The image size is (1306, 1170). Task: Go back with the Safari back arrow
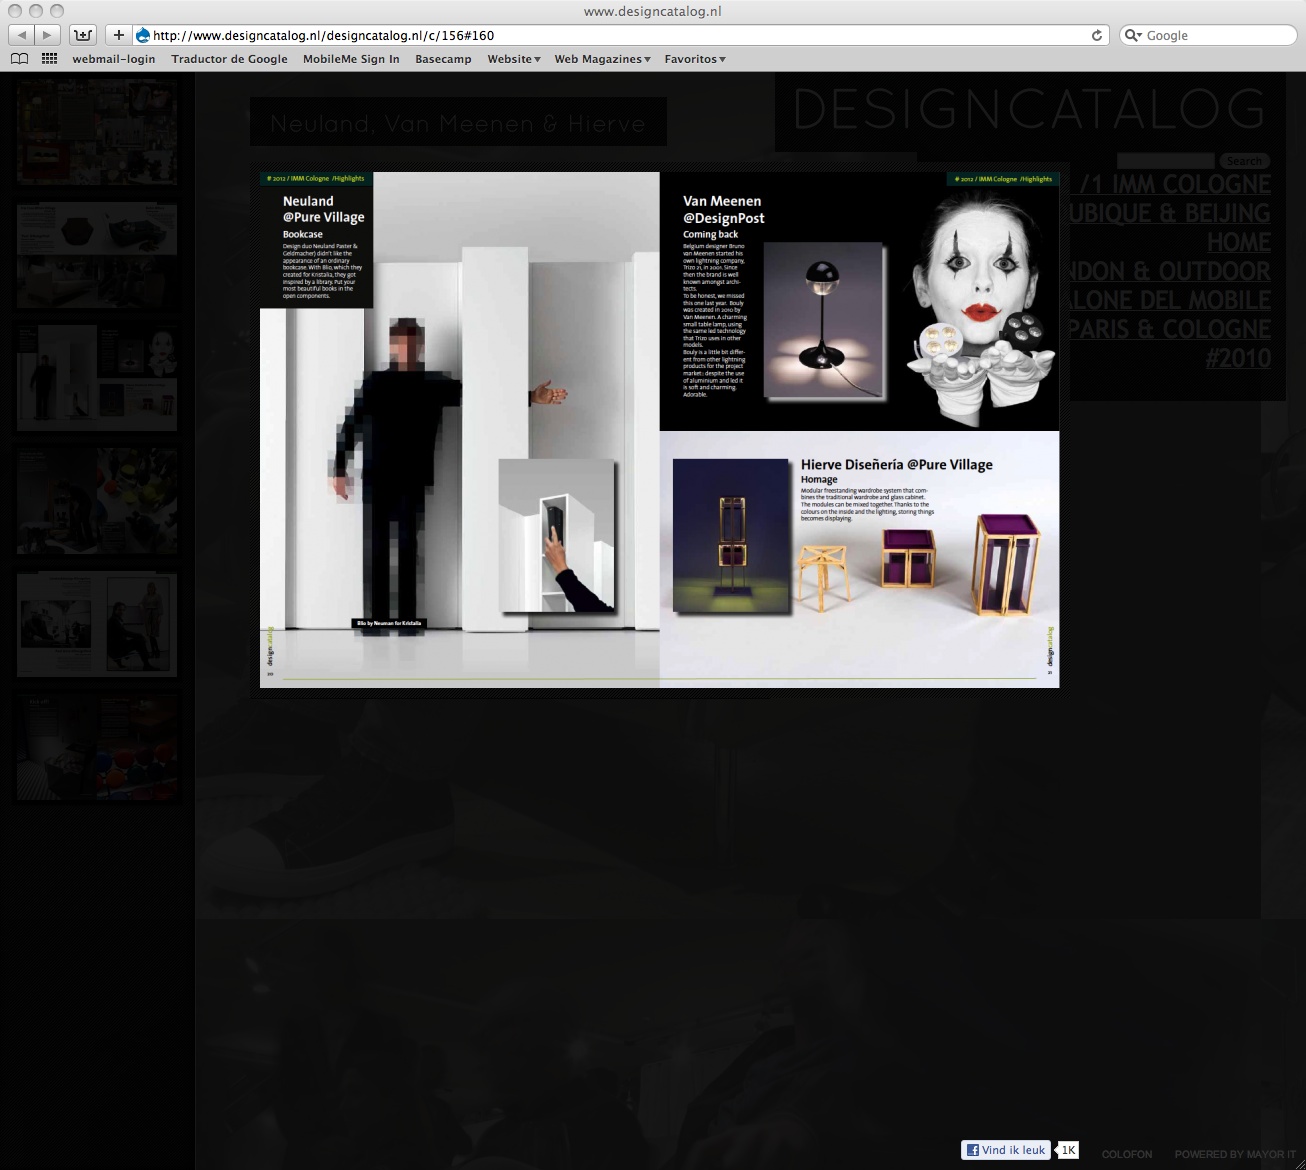coord(22,35)
